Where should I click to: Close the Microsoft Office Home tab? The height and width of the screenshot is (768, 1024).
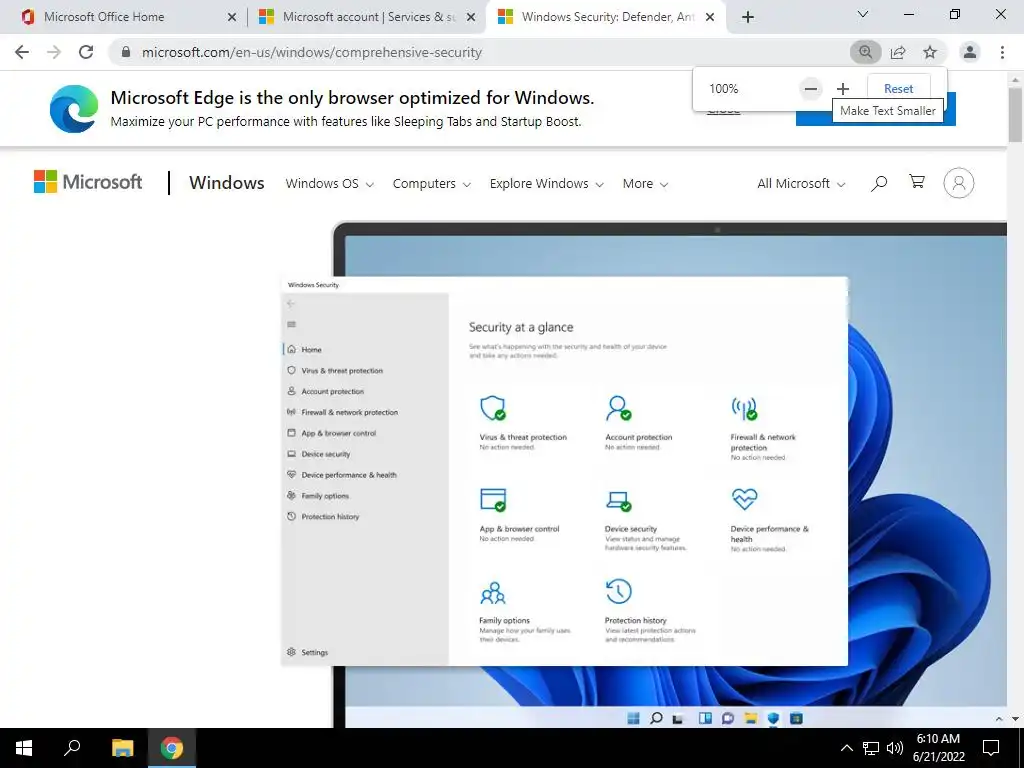(232, 17)
